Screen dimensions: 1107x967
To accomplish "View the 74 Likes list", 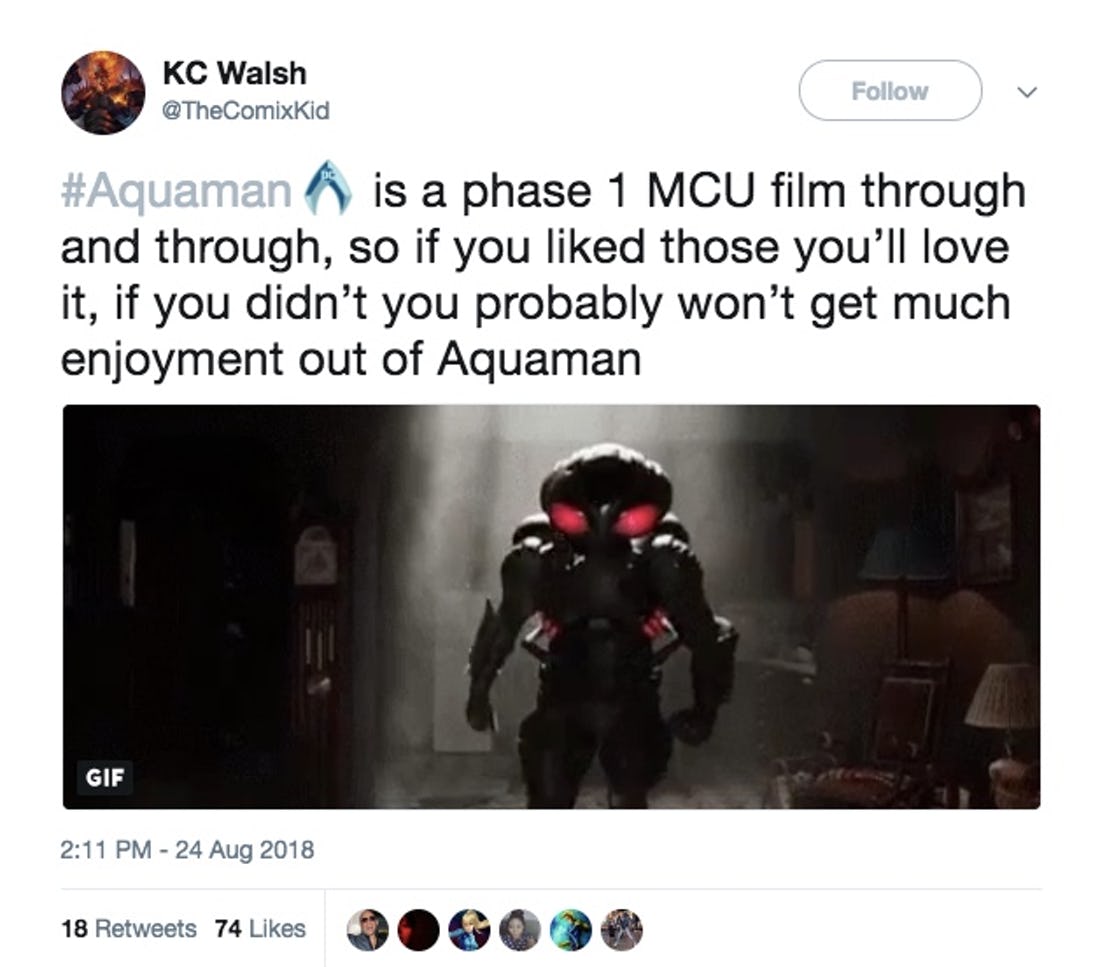I will (260, 928).
